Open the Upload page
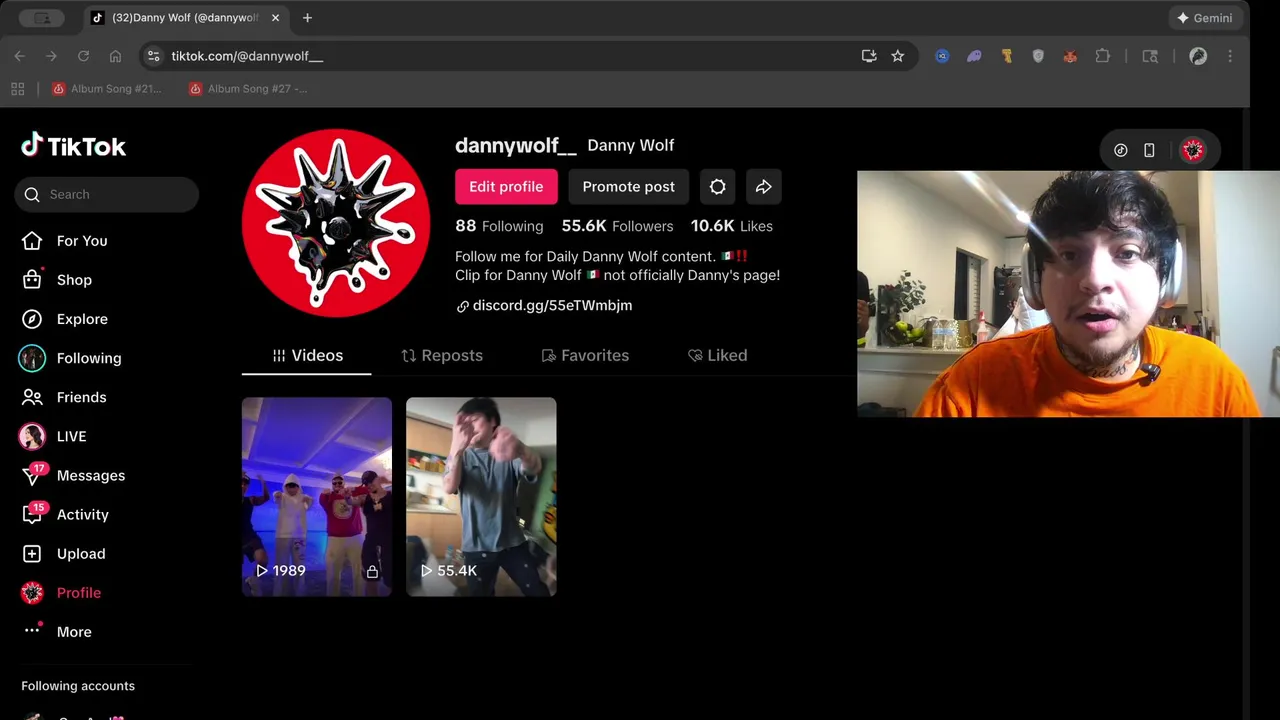Image resolution: width=1280 pixels, height=720 pixels. (63, 553)
